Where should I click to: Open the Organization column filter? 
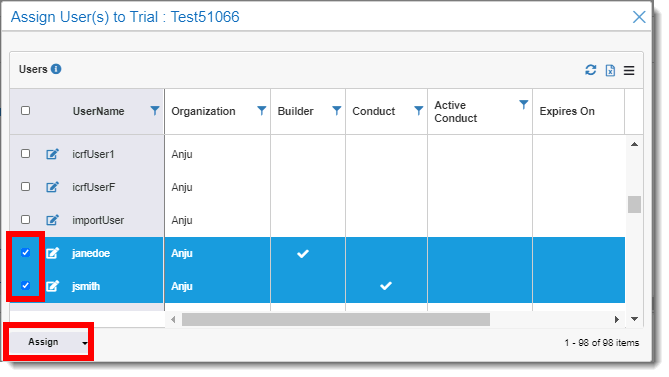262,111
